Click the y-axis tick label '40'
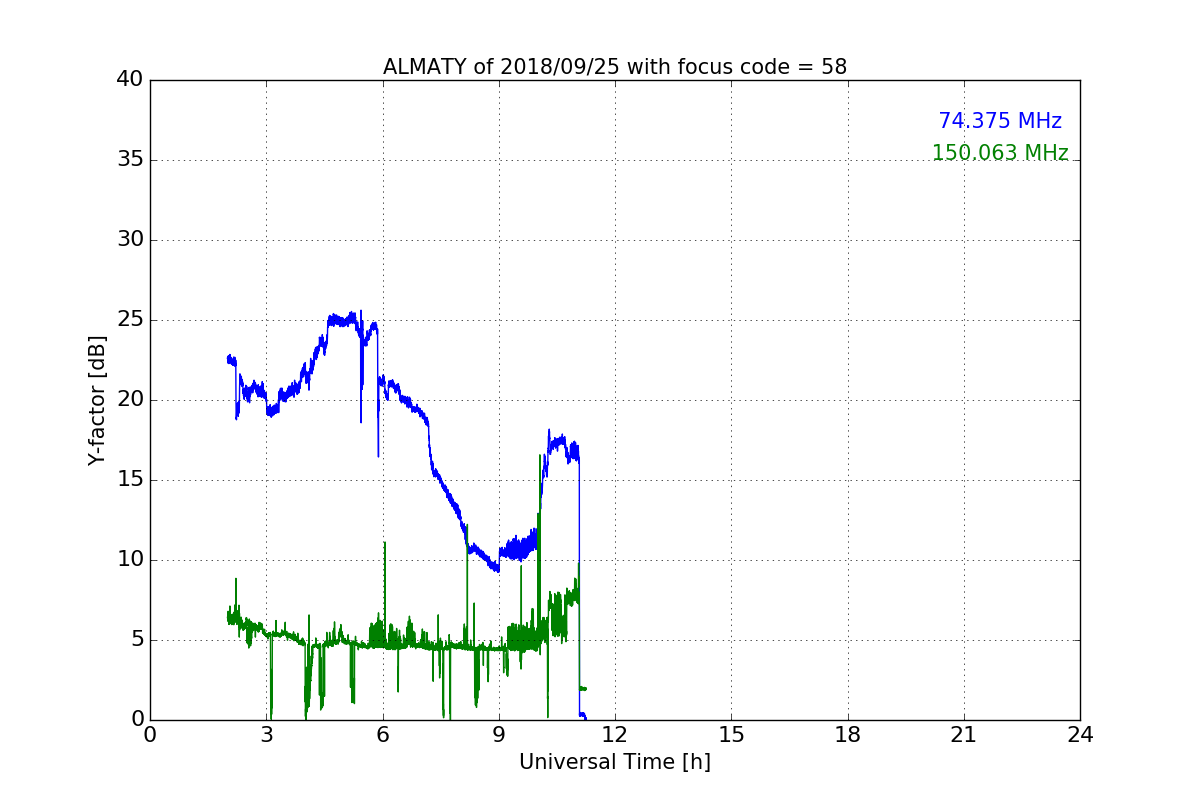The width and height of the screenshot is (1200, 800). point(130,80)
